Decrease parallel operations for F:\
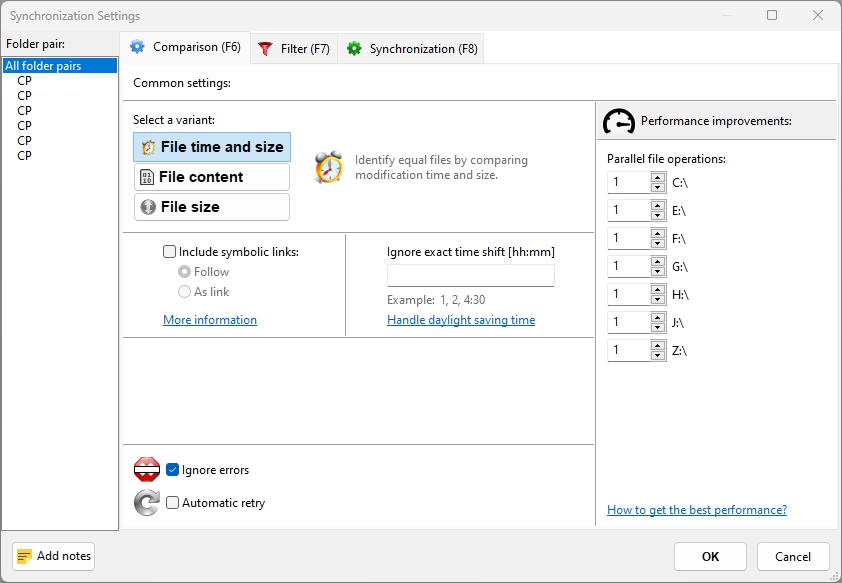This screenshot has width=842, height=583. coord(658,243)
